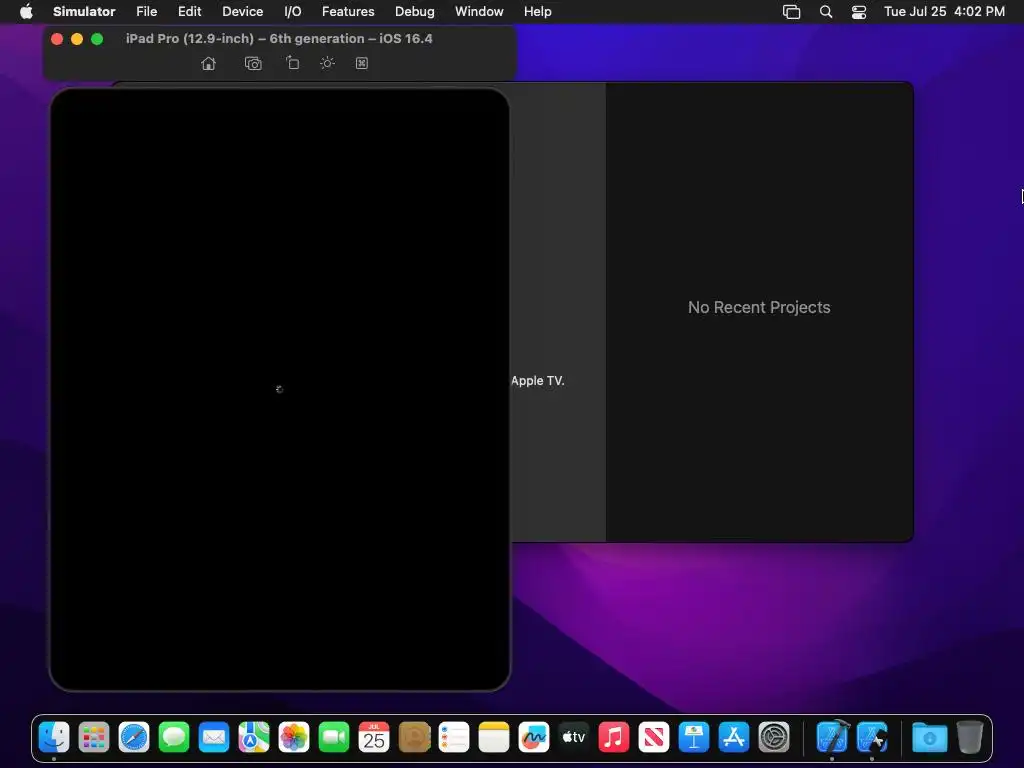Open Control Center in menu bar

click(x=859, y=11)
